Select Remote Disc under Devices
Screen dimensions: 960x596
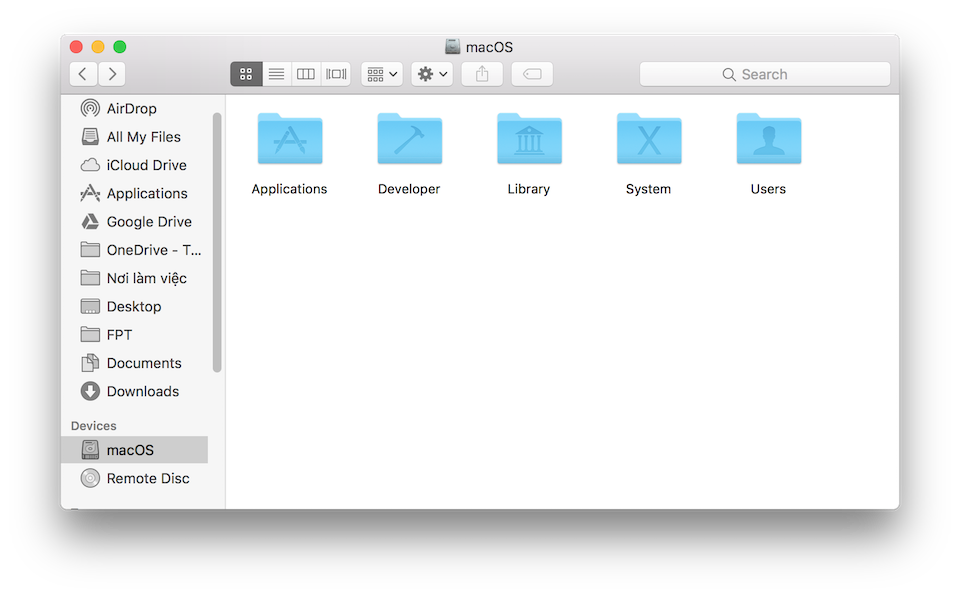click(147, 478)
